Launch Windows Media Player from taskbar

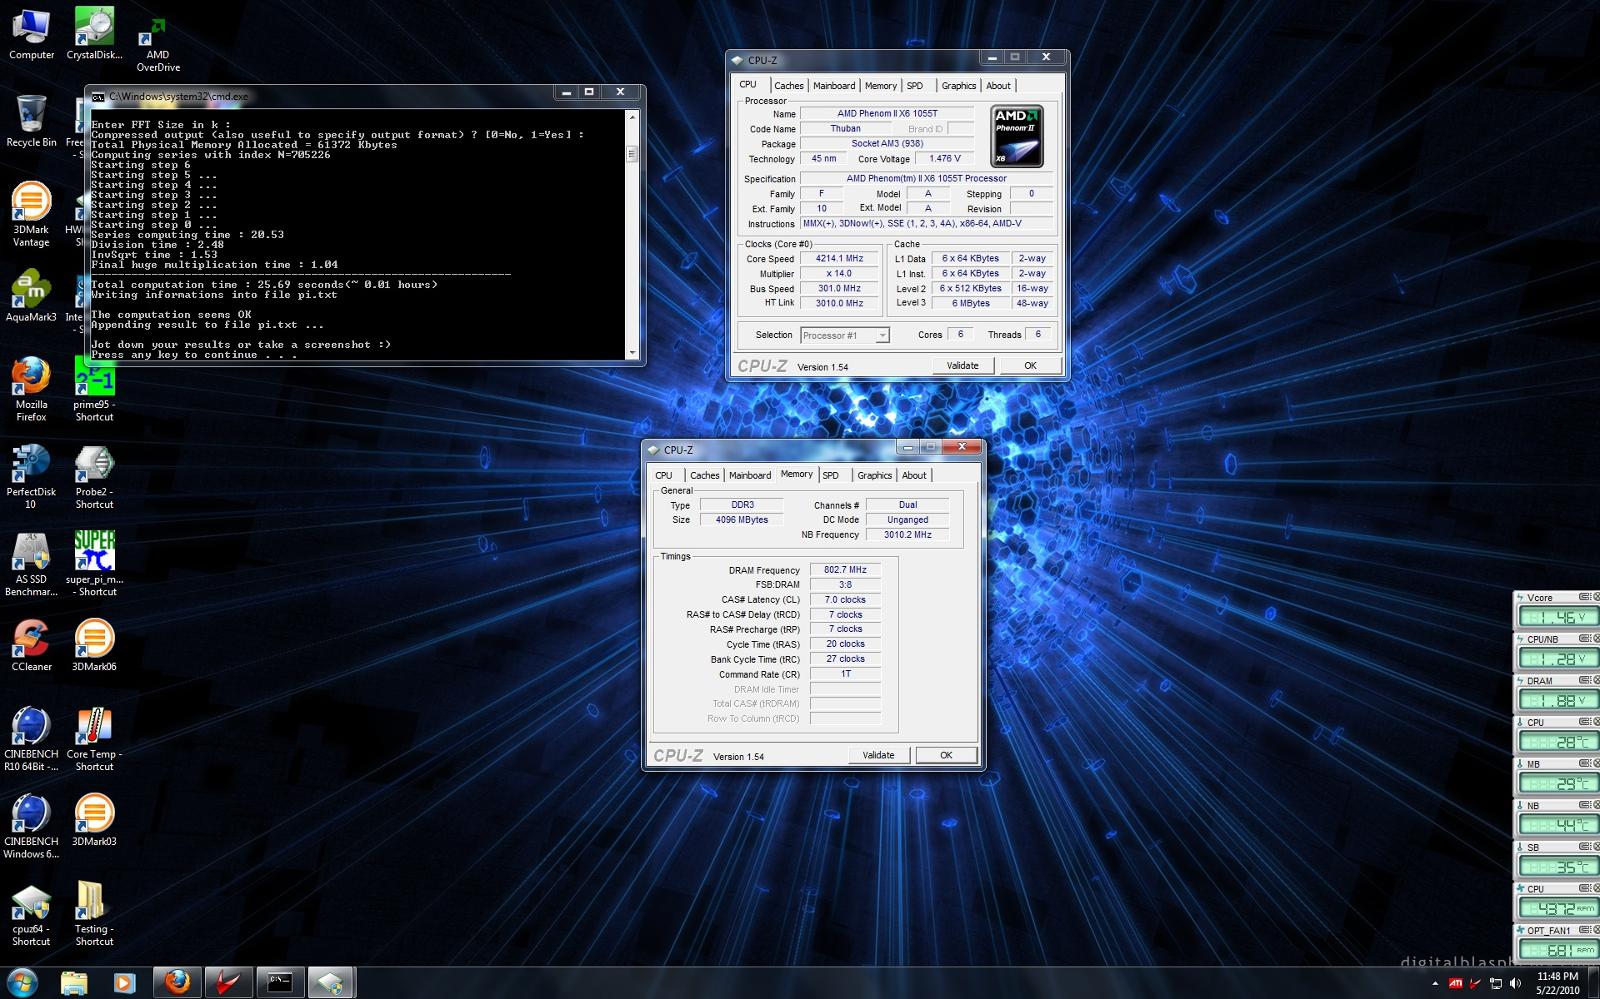(x=124, y=983)
